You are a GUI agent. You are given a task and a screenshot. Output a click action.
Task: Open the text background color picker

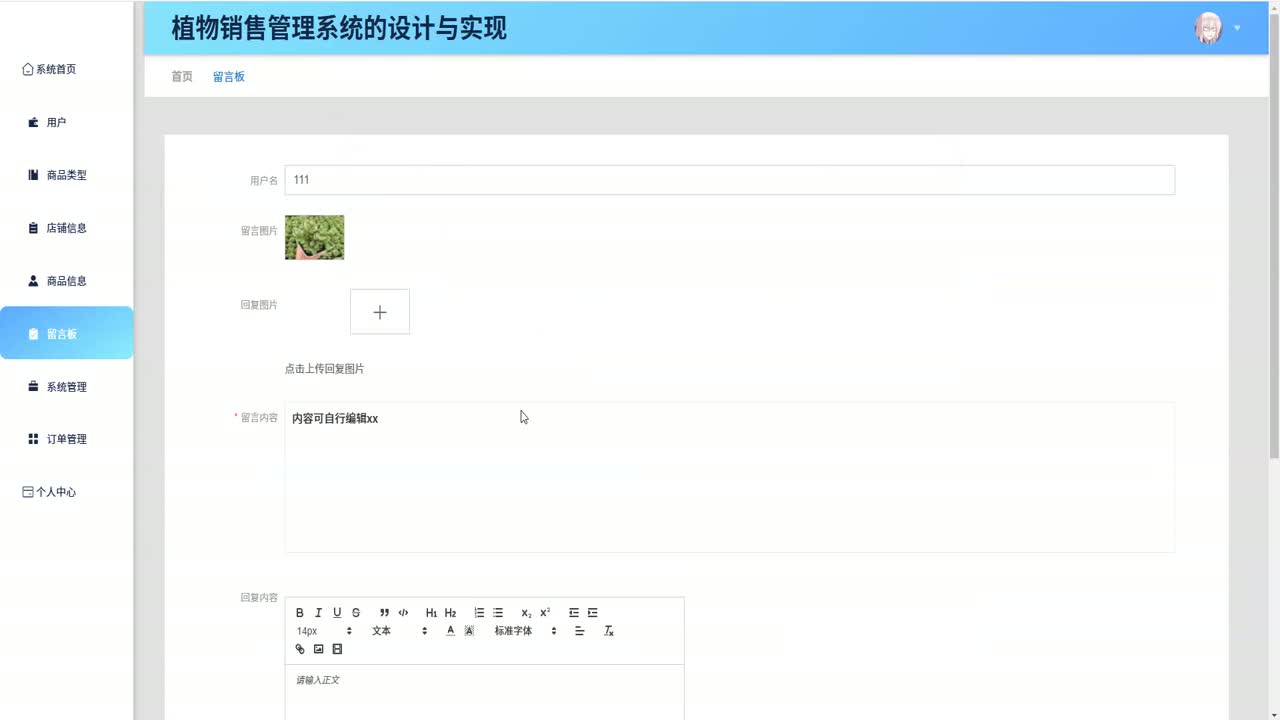tap(469, 631)
